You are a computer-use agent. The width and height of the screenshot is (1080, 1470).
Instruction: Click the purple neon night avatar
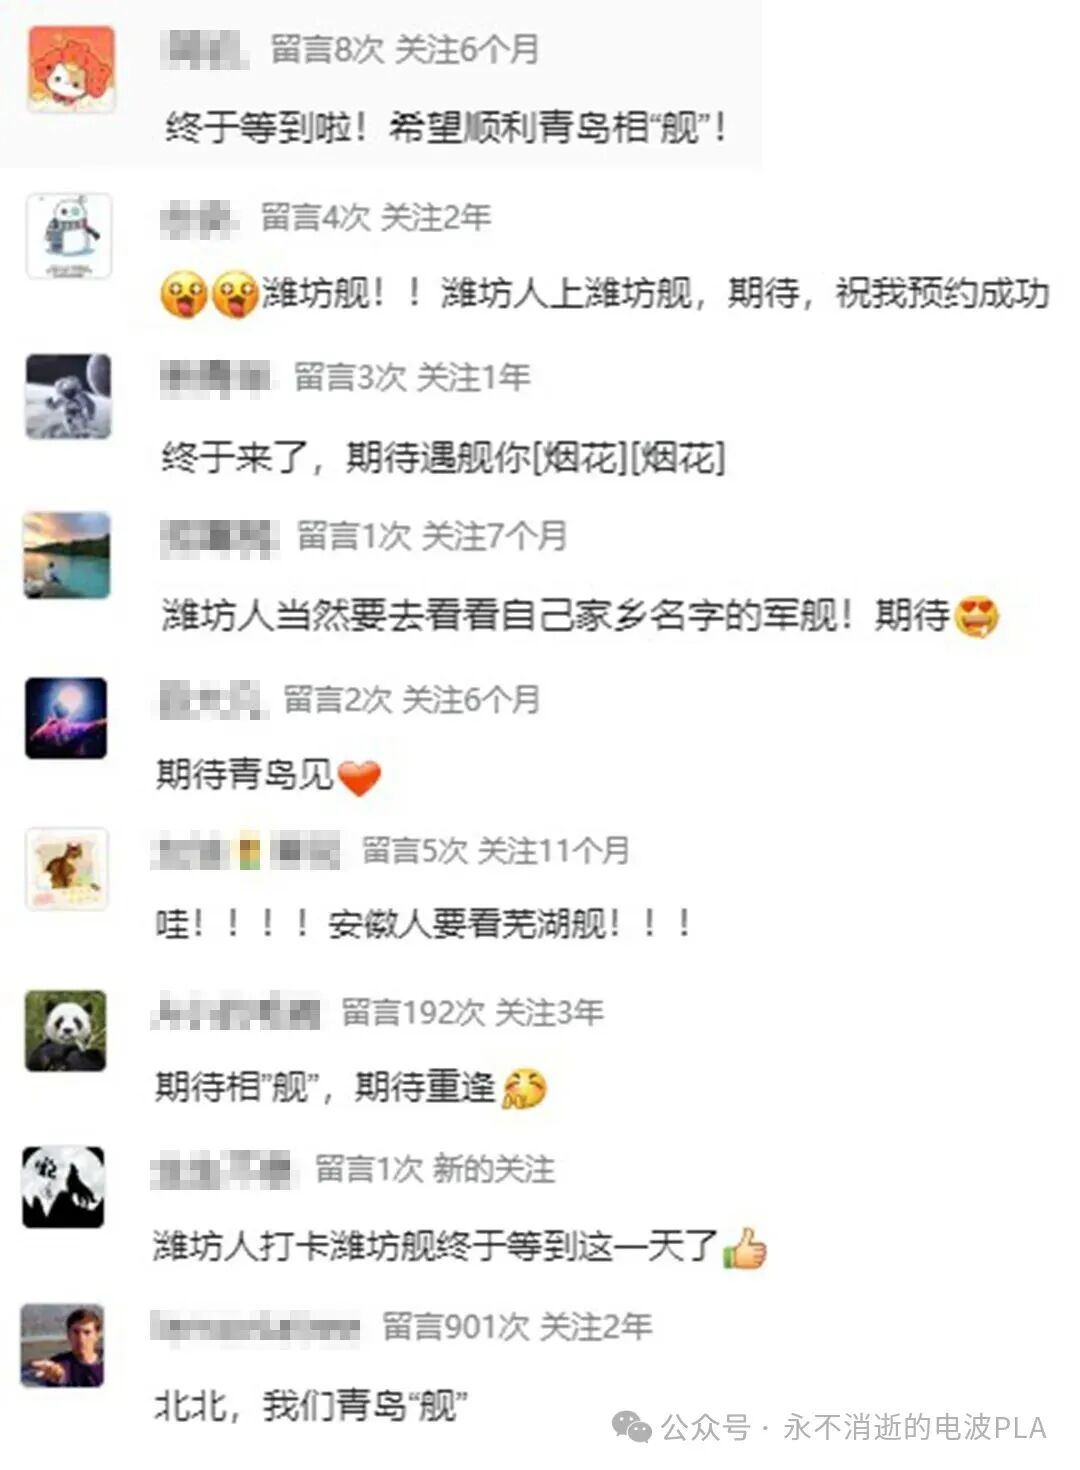(x=66, y=717)
